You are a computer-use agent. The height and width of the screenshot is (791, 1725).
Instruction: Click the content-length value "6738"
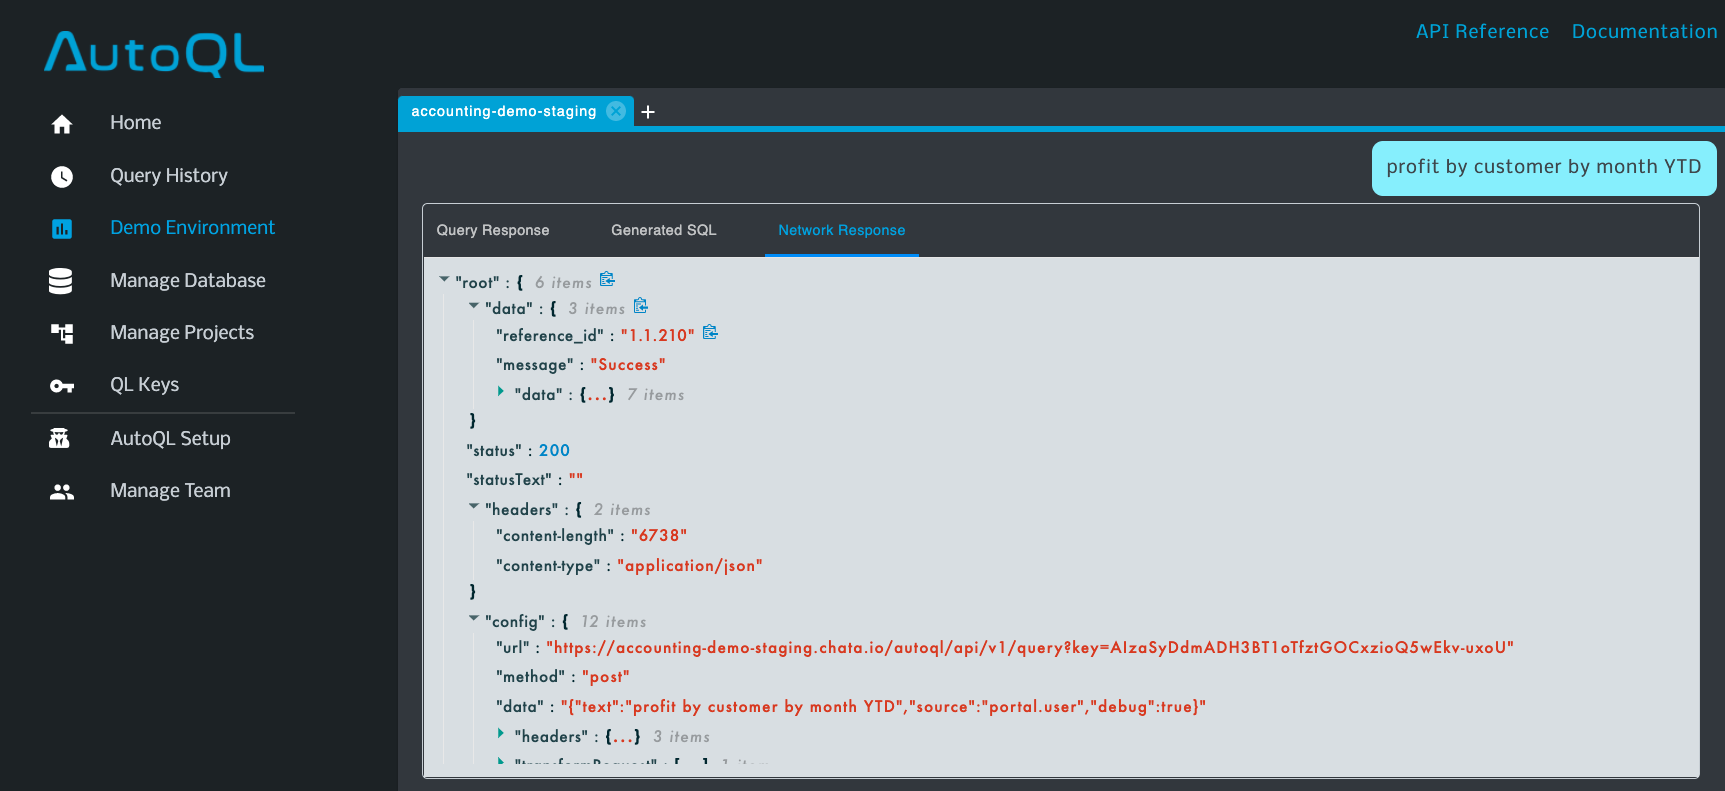tap(659, 536)
